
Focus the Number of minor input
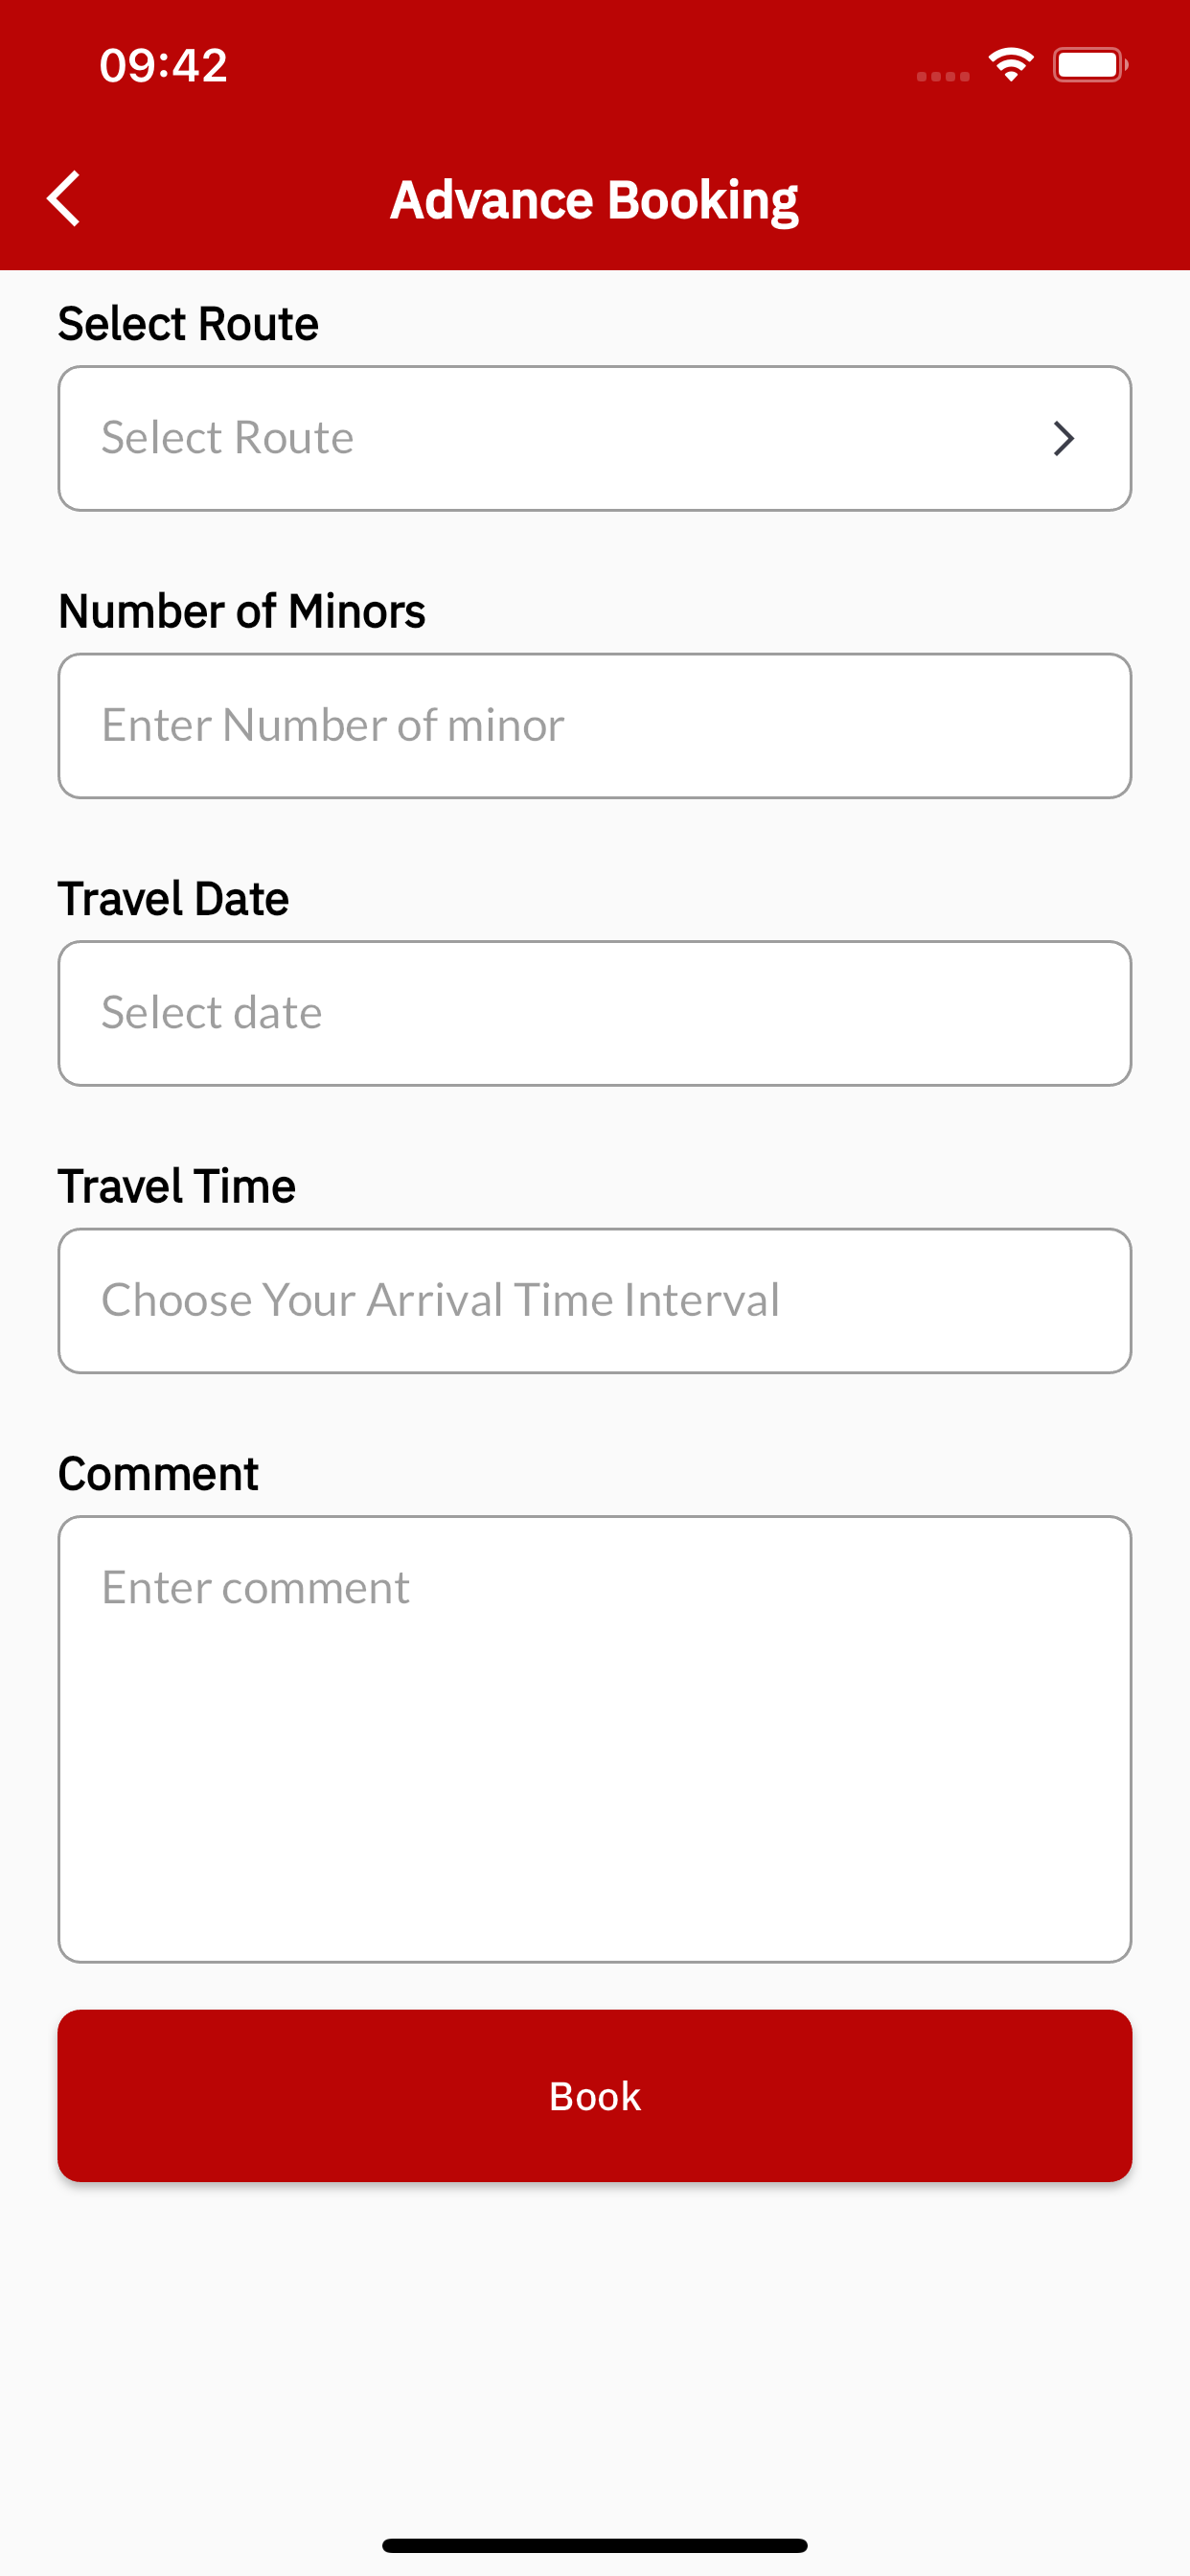595,726
